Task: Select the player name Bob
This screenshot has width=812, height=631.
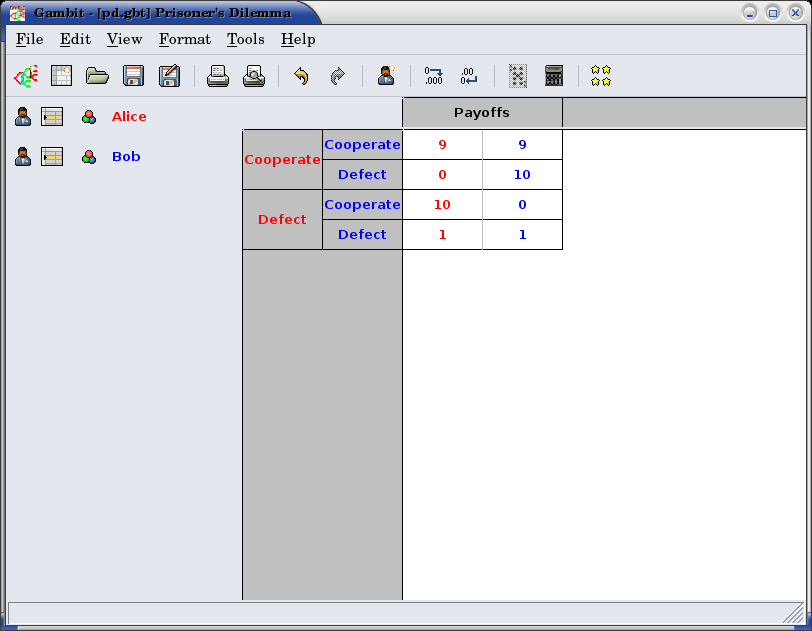Action: [126, 157]
